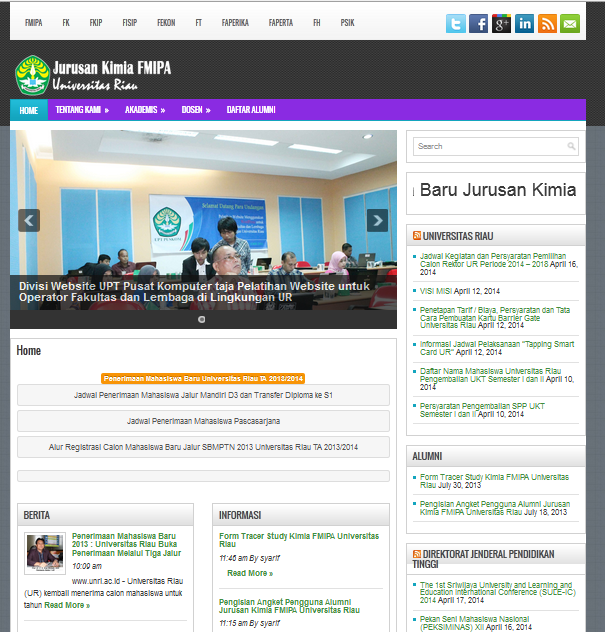Click RSS icon beside Direktorat Jenderal heading
The width and height of the screenshot is (605, 632).
click(417, 554)
